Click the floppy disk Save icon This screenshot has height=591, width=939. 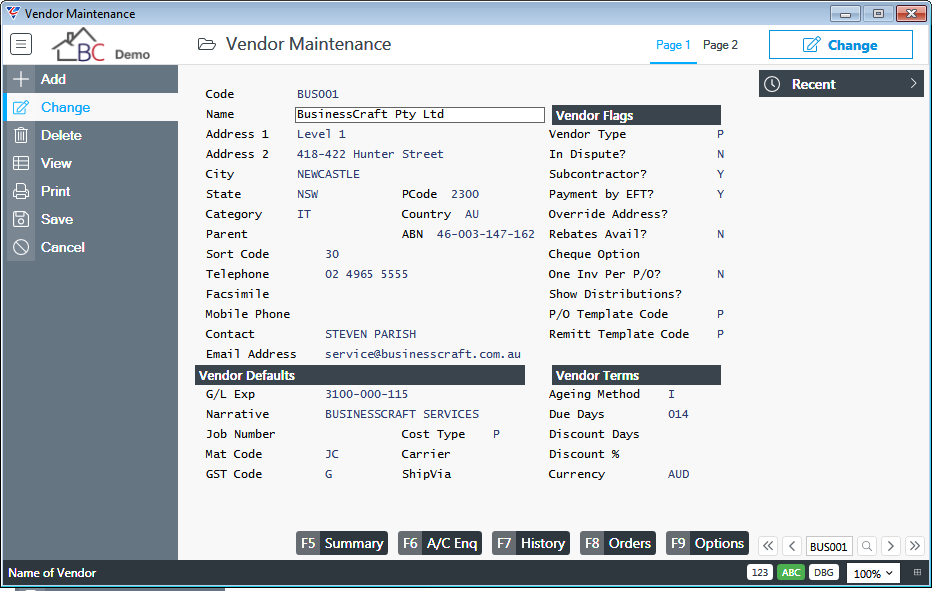pyautogui.click(x=21, y=219)
